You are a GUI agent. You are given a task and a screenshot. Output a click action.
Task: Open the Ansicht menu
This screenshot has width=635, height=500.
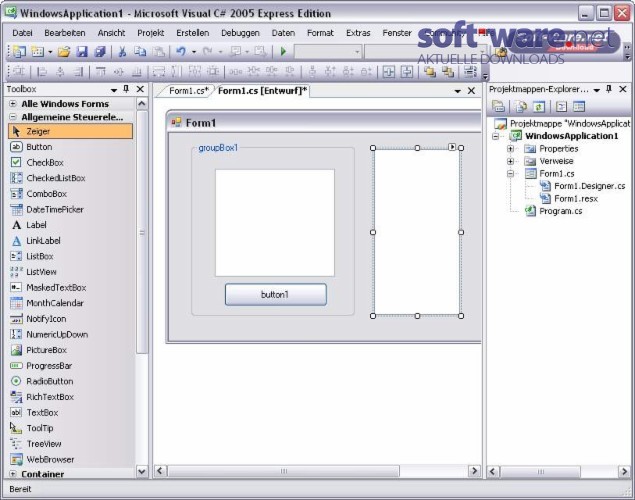111,33
